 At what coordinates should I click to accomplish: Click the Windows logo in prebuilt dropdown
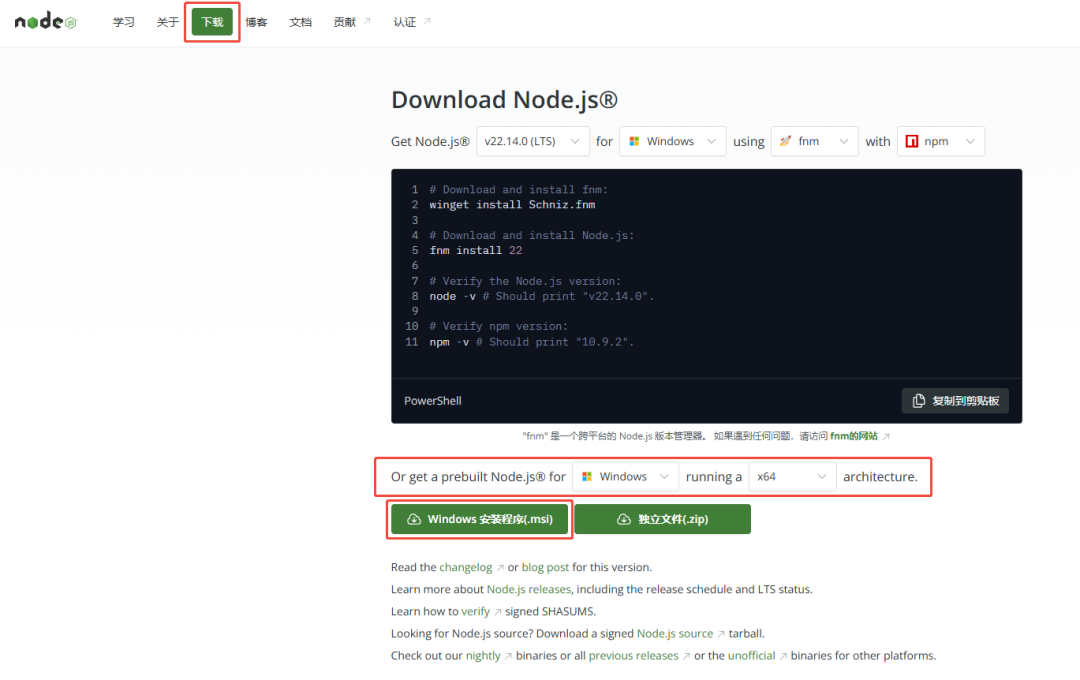(x=587, y=477)
